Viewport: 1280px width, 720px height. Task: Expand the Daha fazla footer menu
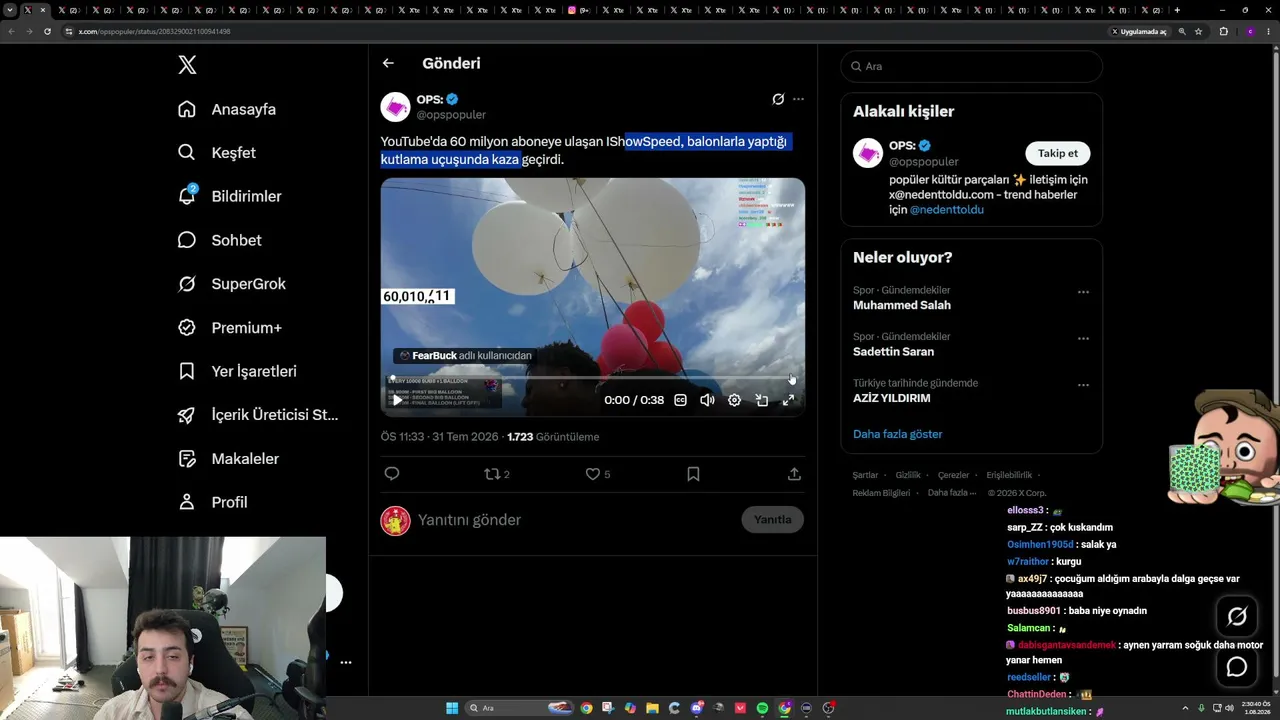point(951,493)
